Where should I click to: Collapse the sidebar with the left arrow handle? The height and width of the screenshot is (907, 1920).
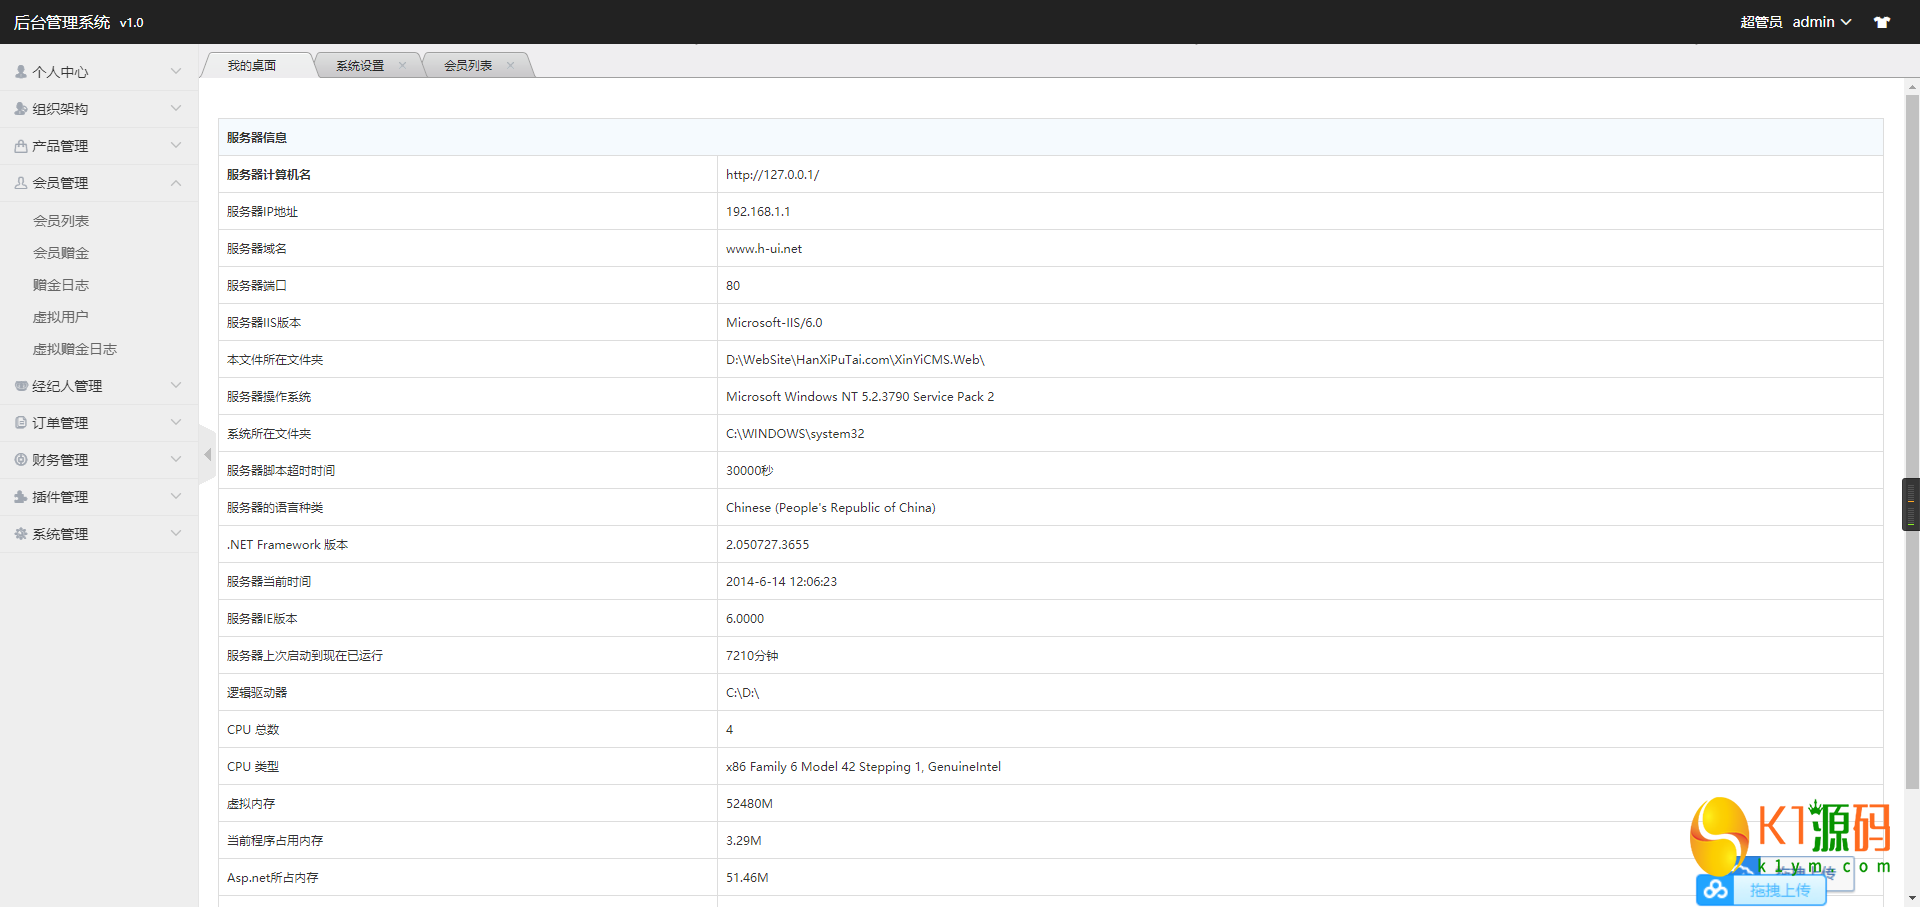coord(207,455)
